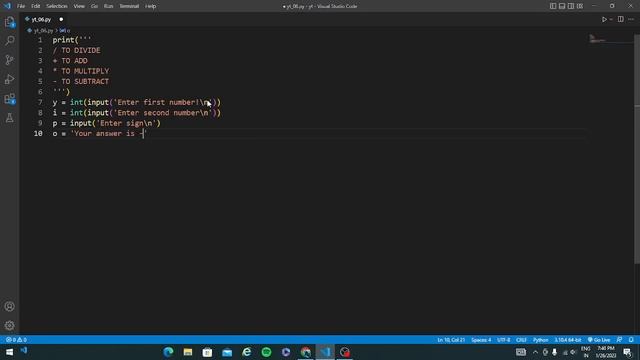Open the Extensions view
The height and width of the screenshot is (360, 640).
coord(9,99)
